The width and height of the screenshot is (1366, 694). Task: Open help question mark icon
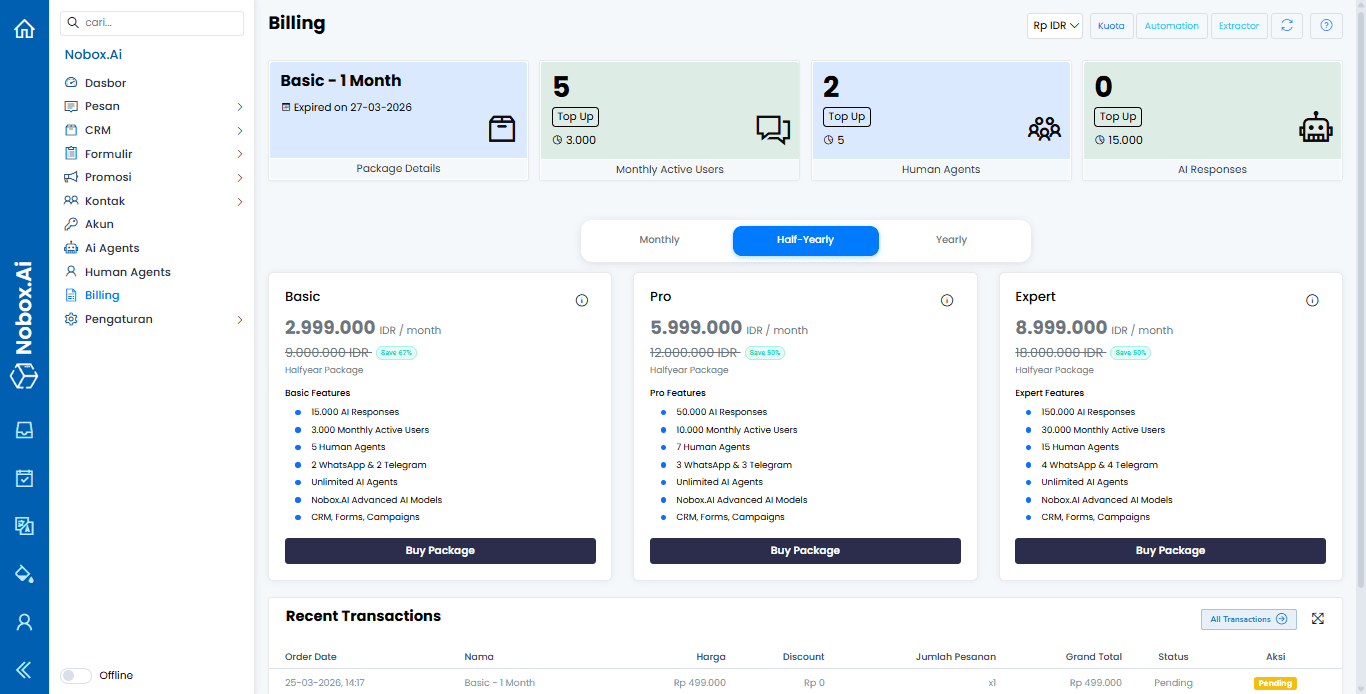point(1326,26)
